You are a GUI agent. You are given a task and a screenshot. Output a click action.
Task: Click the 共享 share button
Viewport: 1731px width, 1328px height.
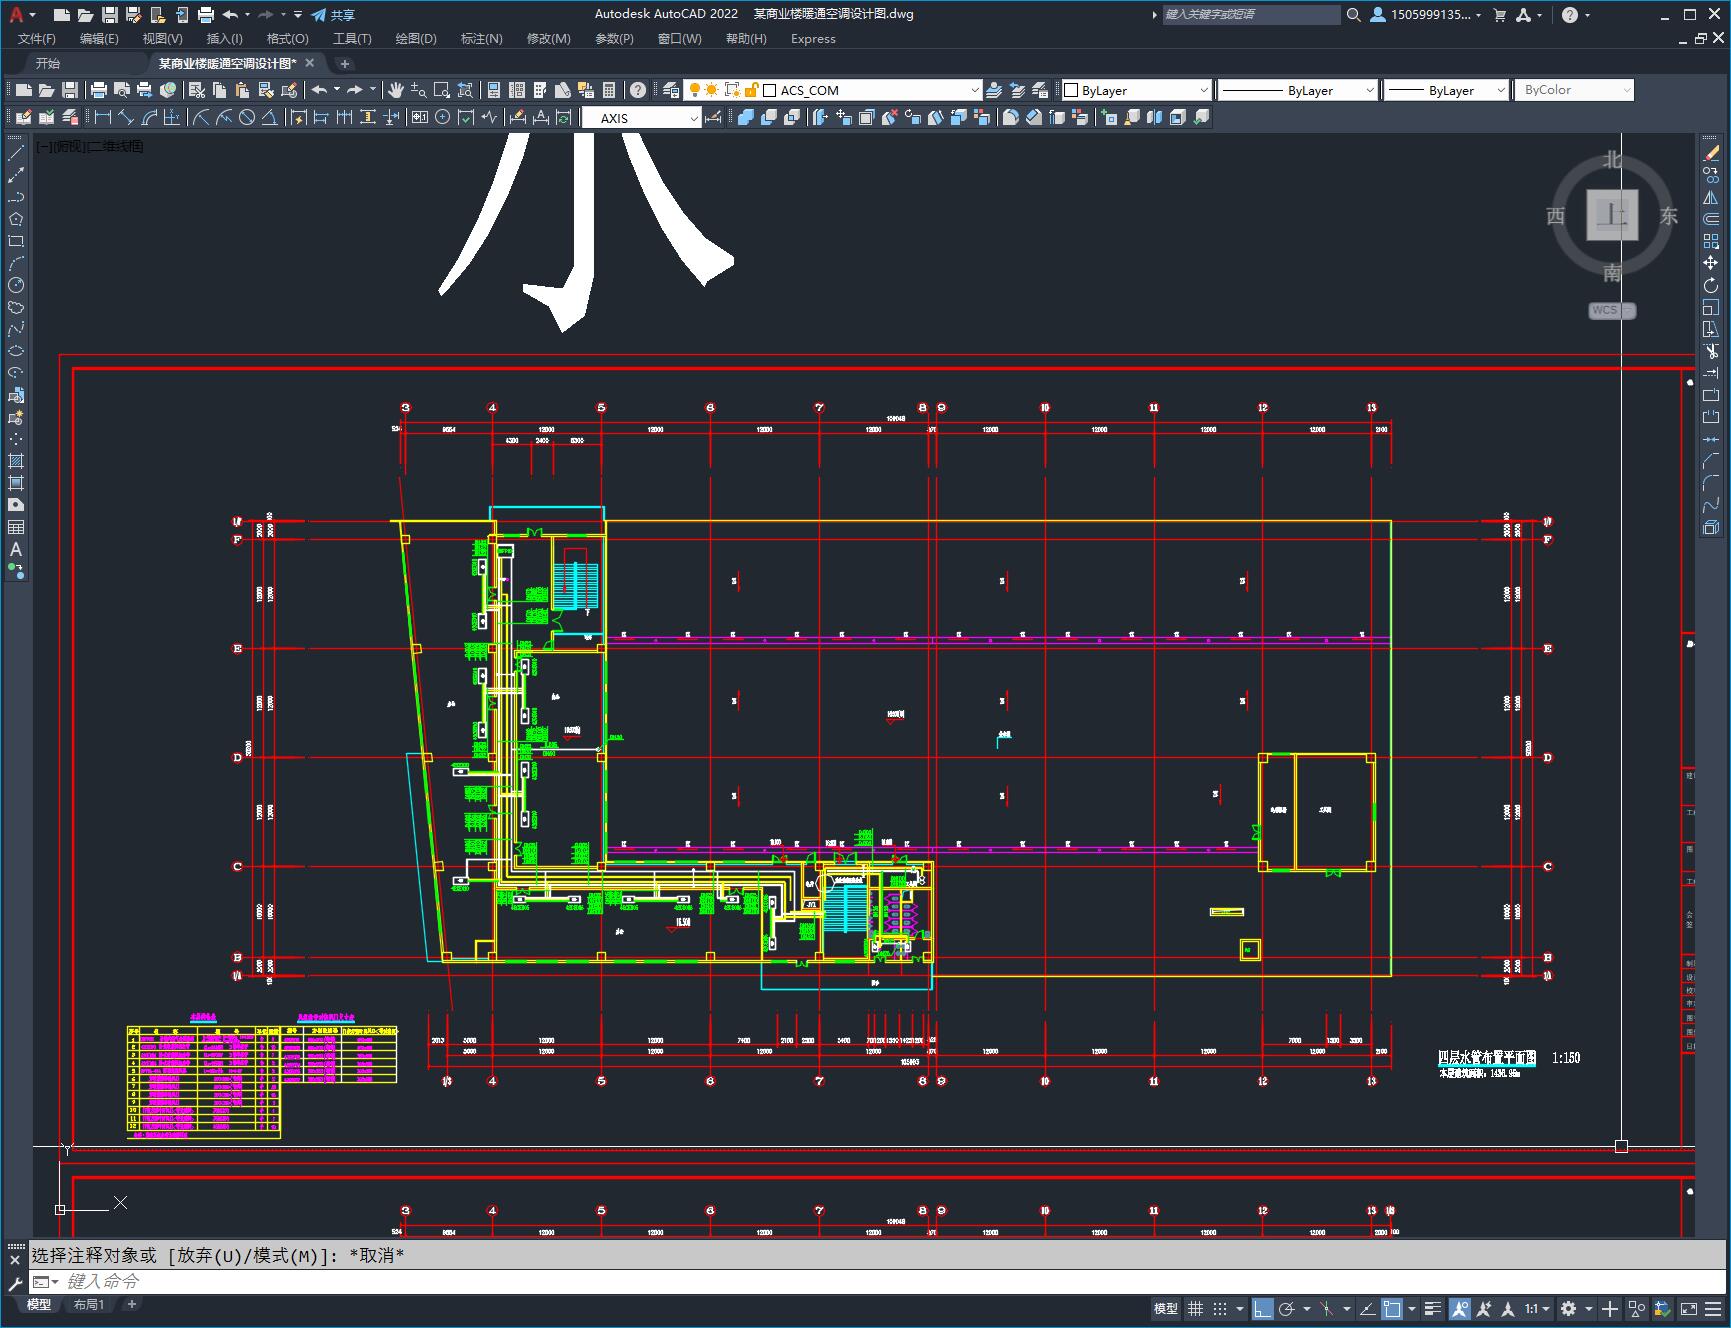pyautogui.click(x=333, y=15)
